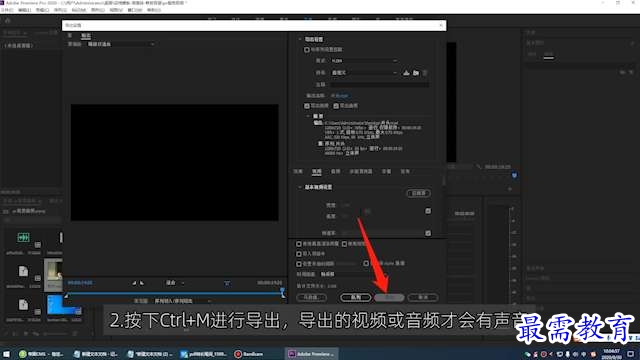Close the Export Settings dialog
Image resolution: width=640 pixels, height=360 pixels.
click(x=441, y=25)
